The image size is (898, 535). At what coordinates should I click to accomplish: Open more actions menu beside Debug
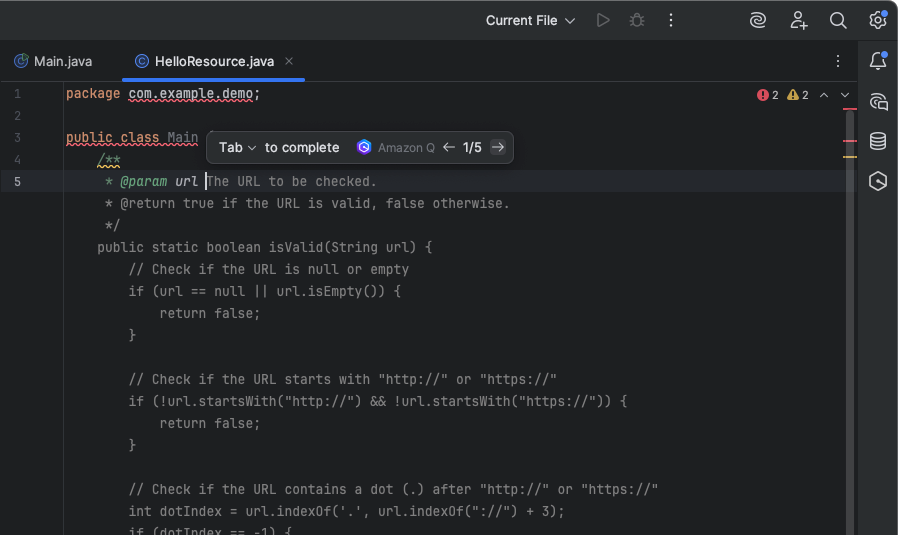click(x=671, y=20)
